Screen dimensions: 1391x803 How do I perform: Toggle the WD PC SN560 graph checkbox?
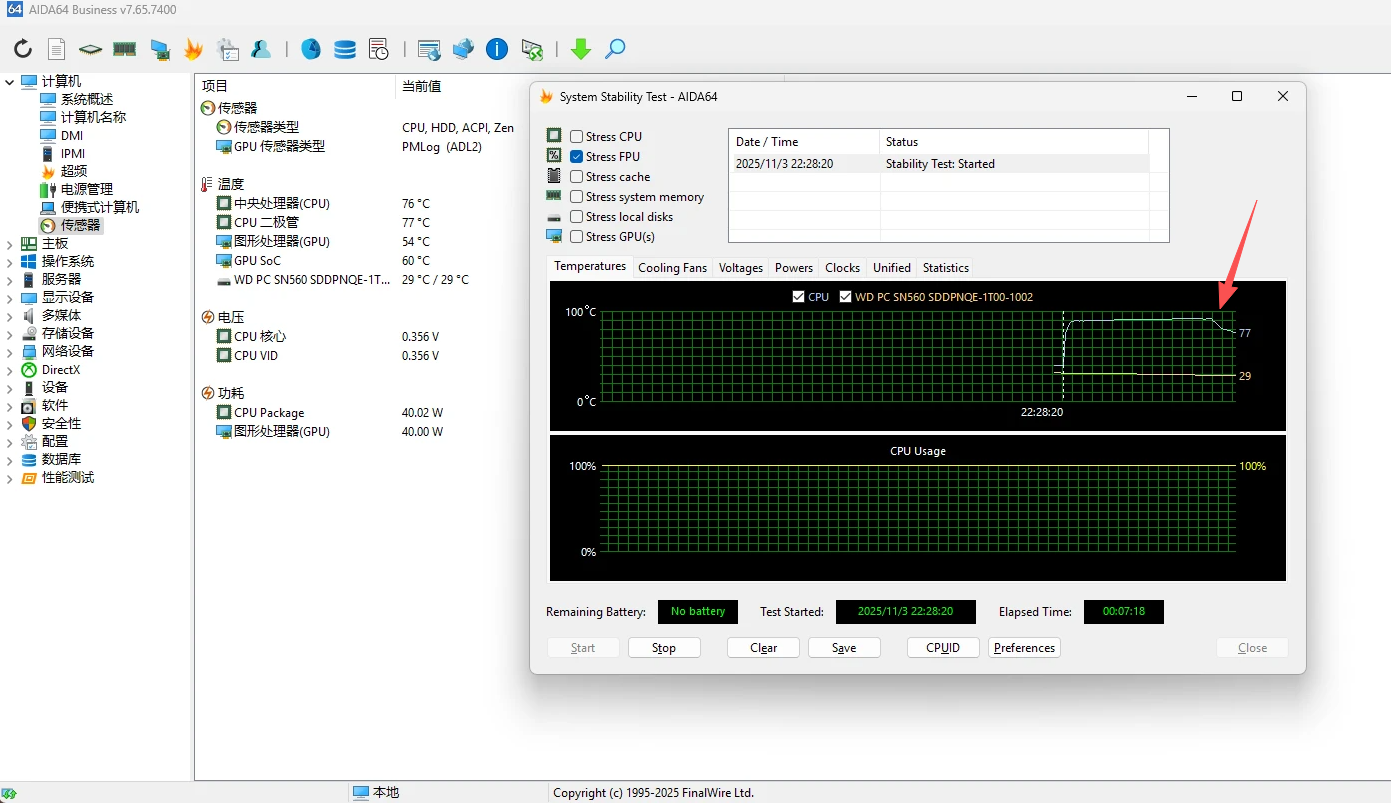click(x=846, y=297)
